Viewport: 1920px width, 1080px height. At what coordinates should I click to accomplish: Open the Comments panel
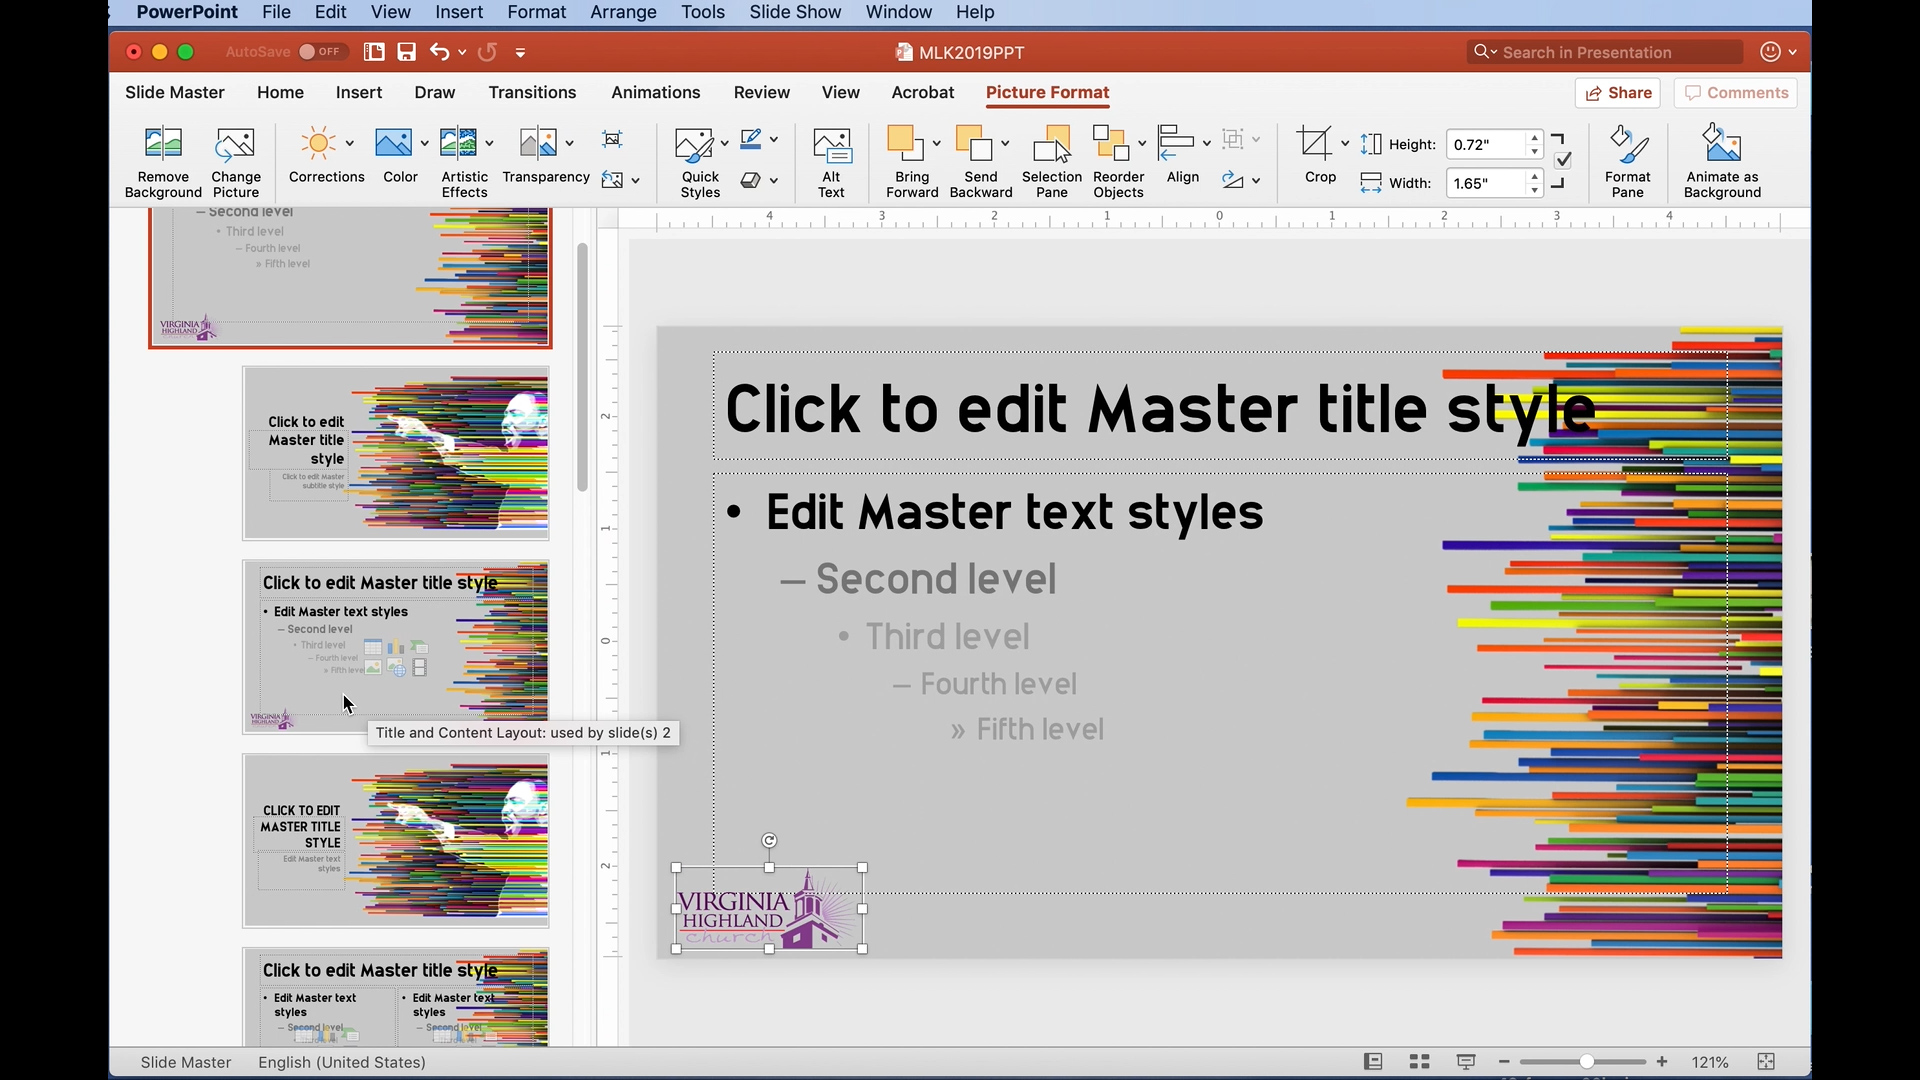[1735, 92]
